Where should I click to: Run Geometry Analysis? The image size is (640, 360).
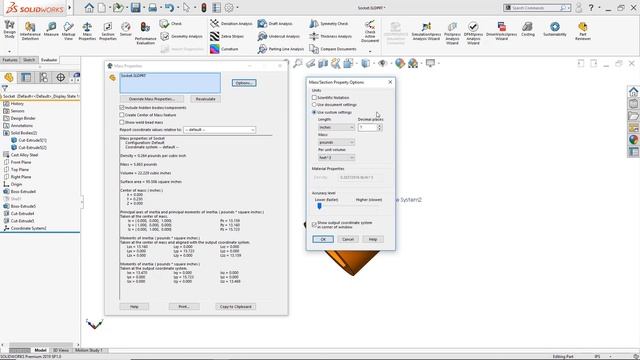(x=181, y=36)
